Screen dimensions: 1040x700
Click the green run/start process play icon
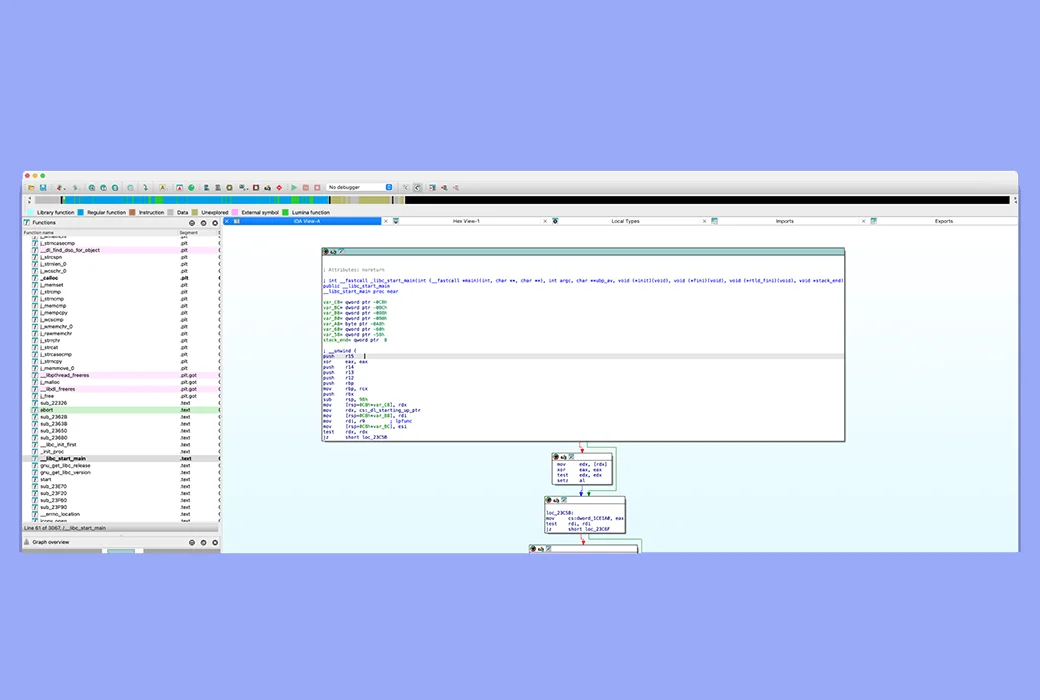tap(294, 188)
